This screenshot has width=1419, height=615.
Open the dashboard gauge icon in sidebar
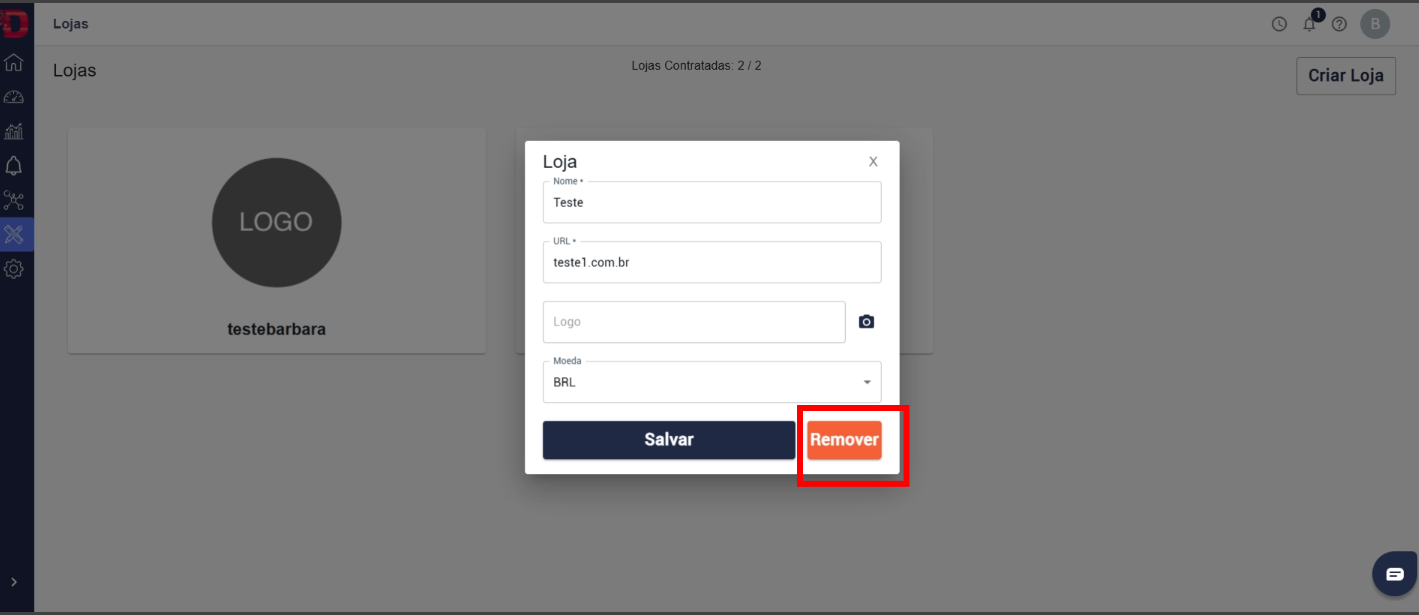pos(14,97)
